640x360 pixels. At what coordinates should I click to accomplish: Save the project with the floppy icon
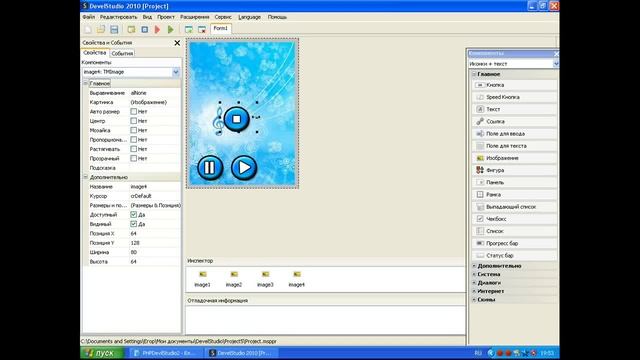[x=114, y=29]
